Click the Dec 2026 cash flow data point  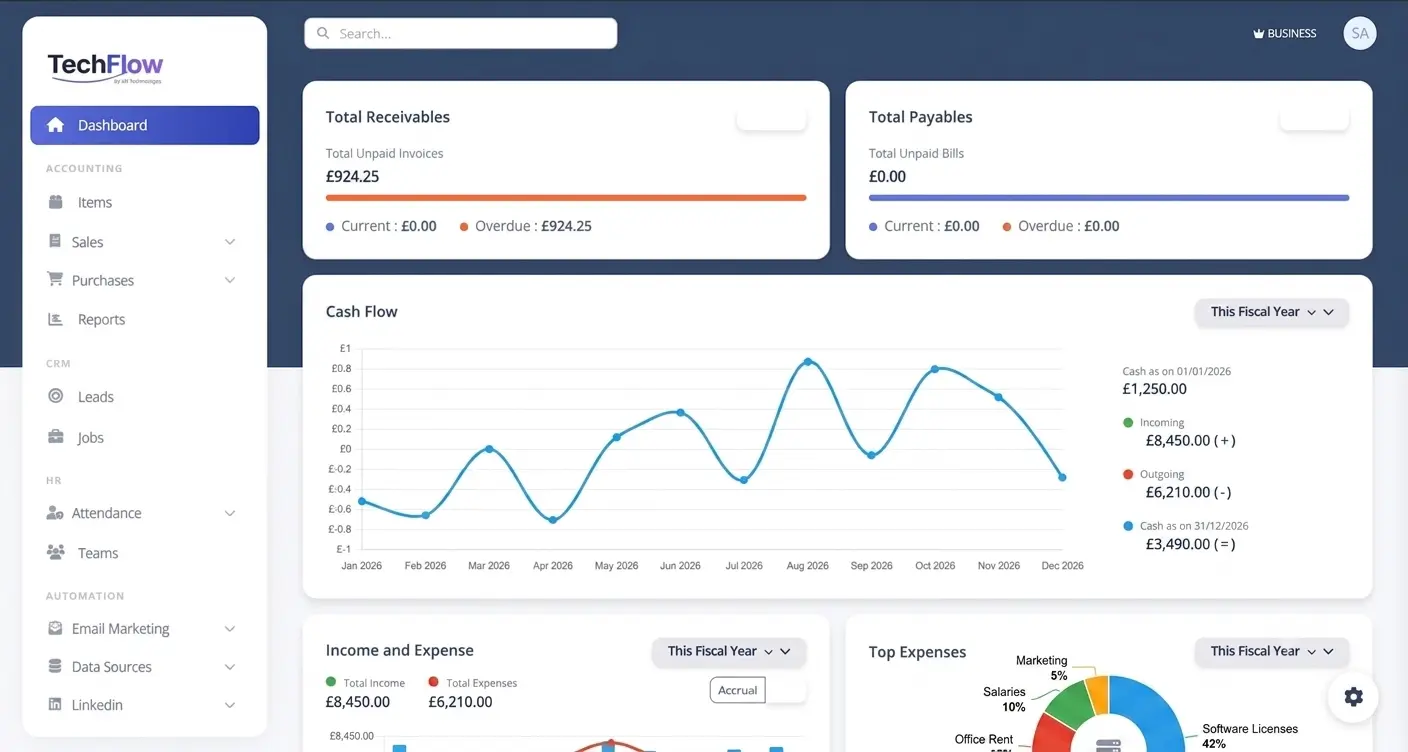coord(1062,477)
